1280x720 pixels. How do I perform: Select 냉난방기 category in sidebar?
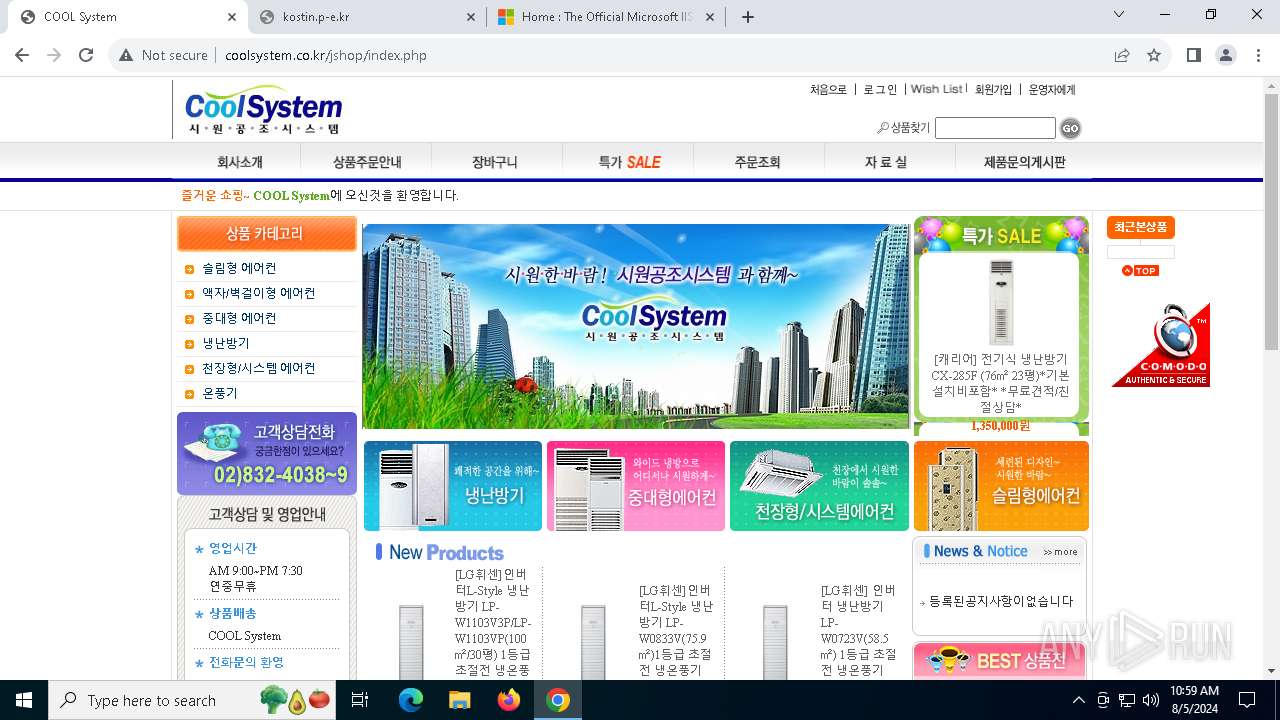click(x=226, y=343)
